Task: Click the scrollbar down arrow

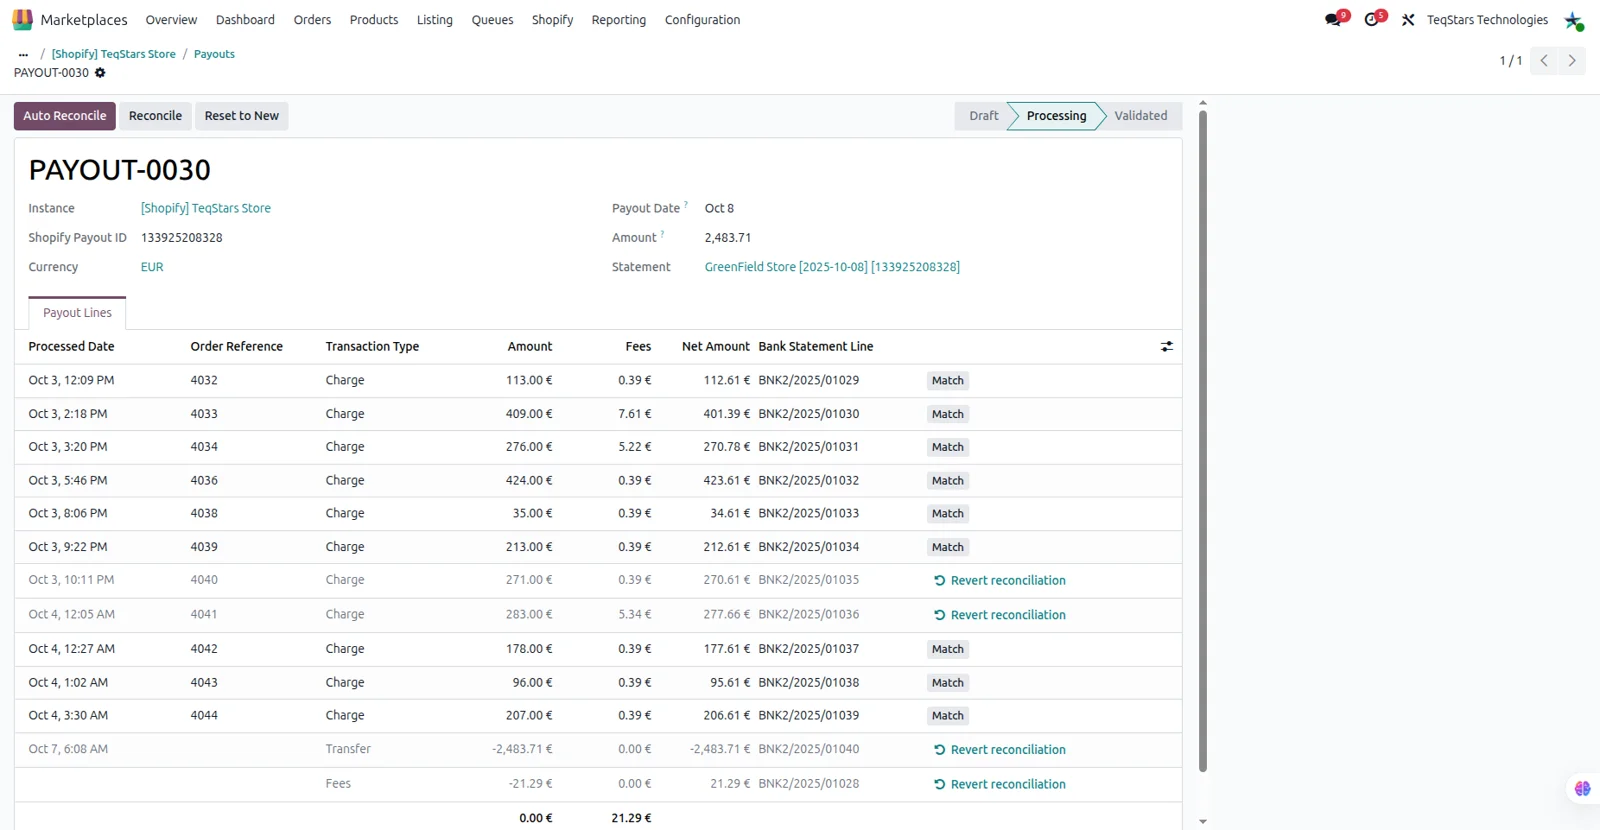Action: point(1202,822)
